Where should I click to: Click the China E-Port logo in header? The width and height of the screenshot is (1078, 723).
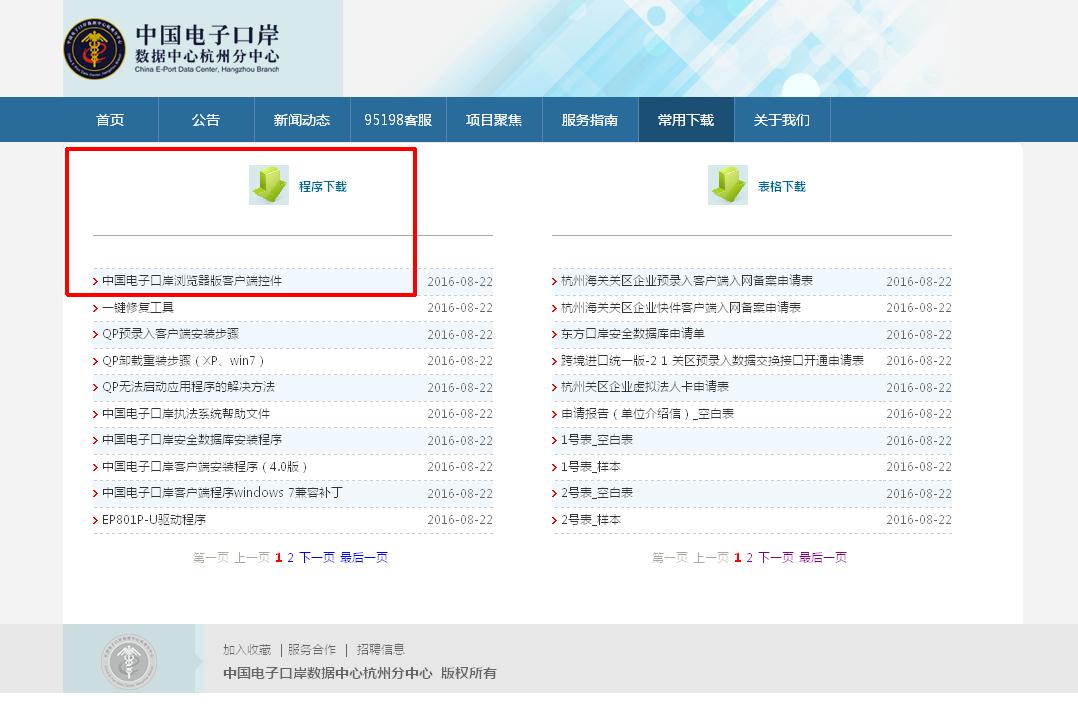click(95, 49)
